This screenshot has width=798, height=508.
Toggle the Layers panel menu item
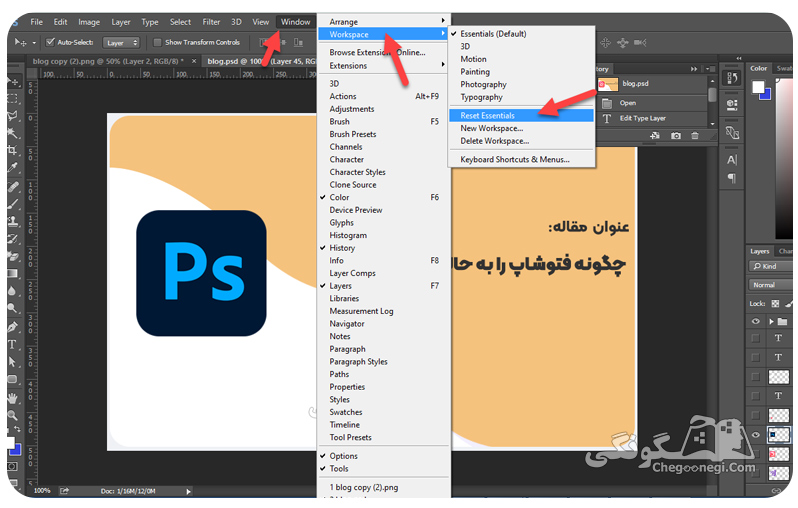384,286
